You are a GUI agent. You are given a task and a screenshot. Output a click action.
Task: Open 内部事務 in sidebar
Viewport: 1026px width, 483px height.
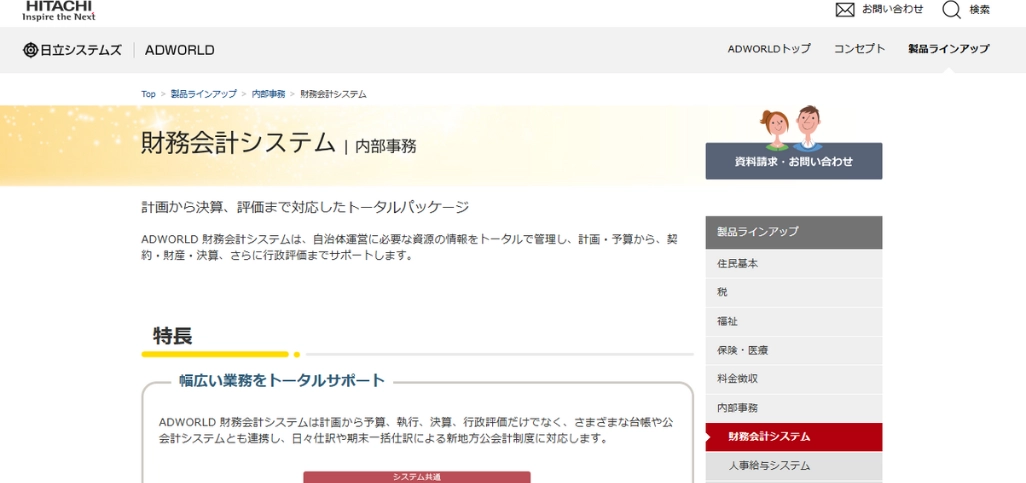[x=794, y=408]
